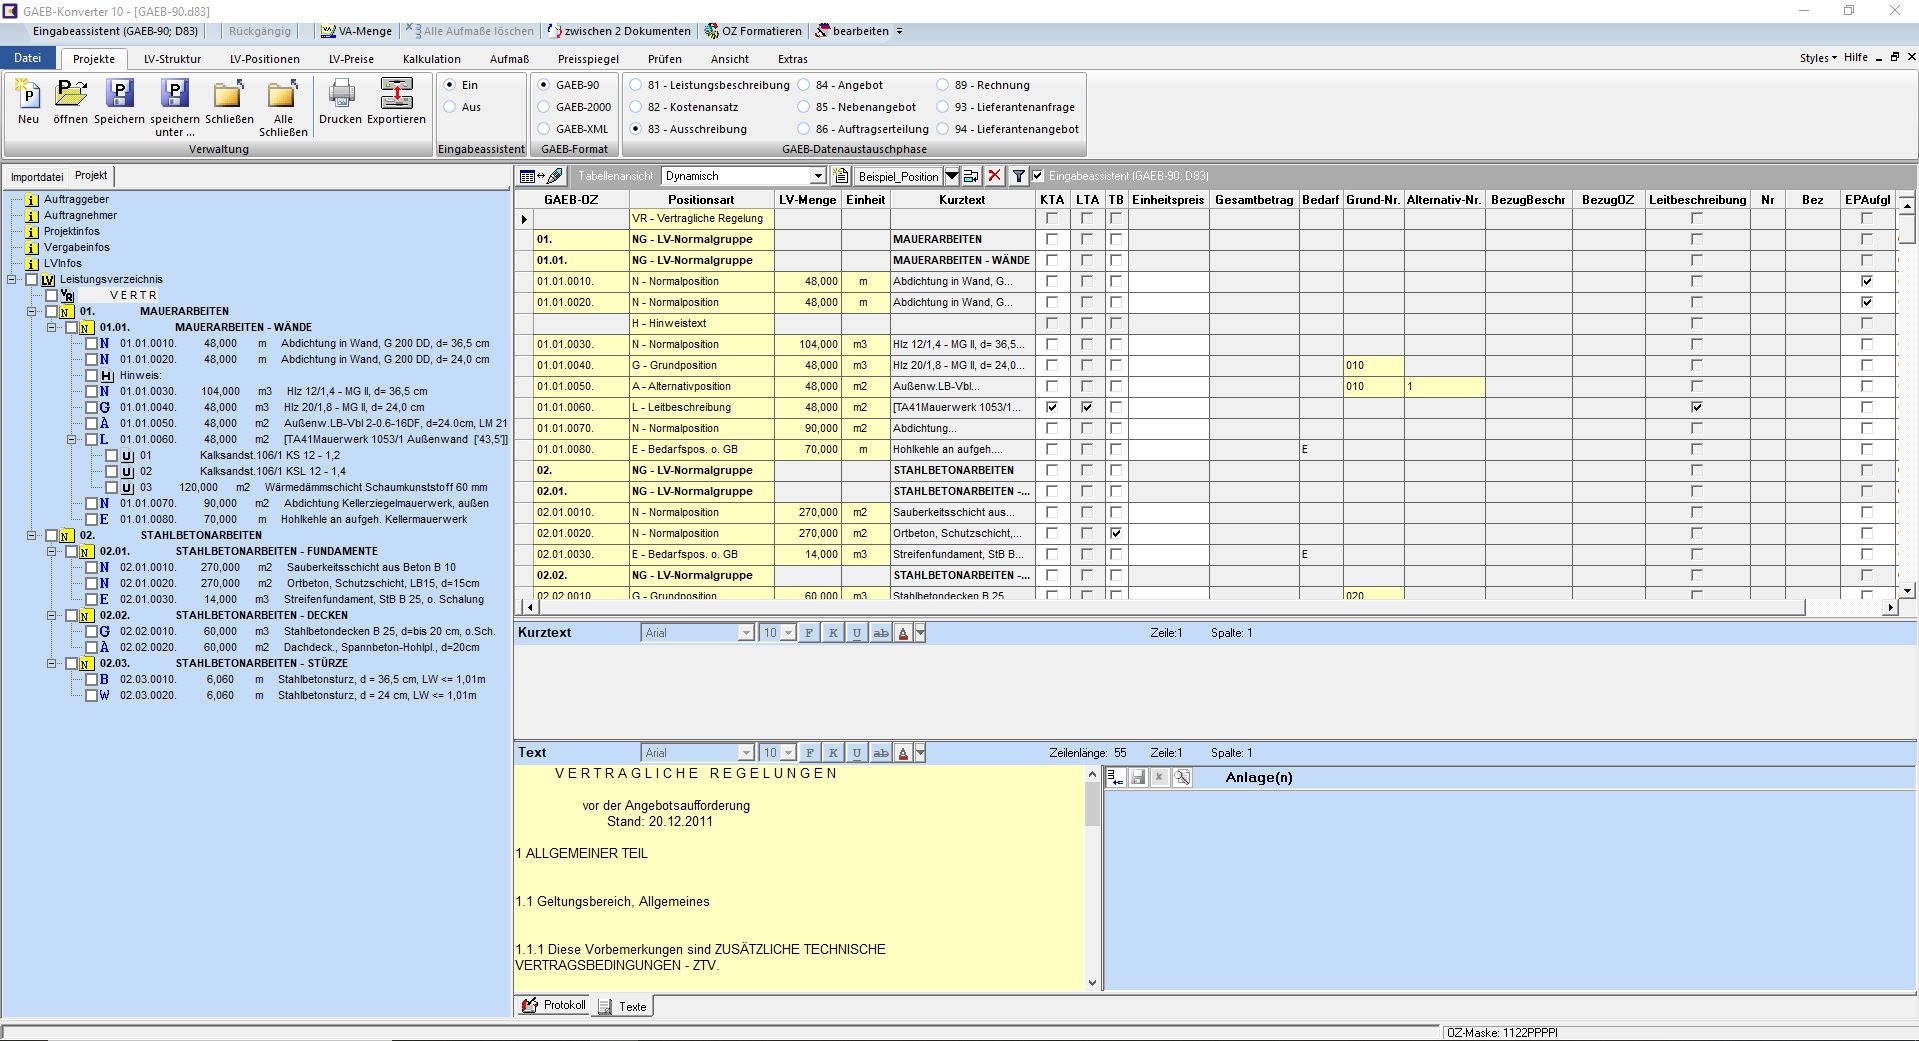Collapse the 02.02. STAHLBETONARBEITEN - DECKEN node

coord(51,615)
